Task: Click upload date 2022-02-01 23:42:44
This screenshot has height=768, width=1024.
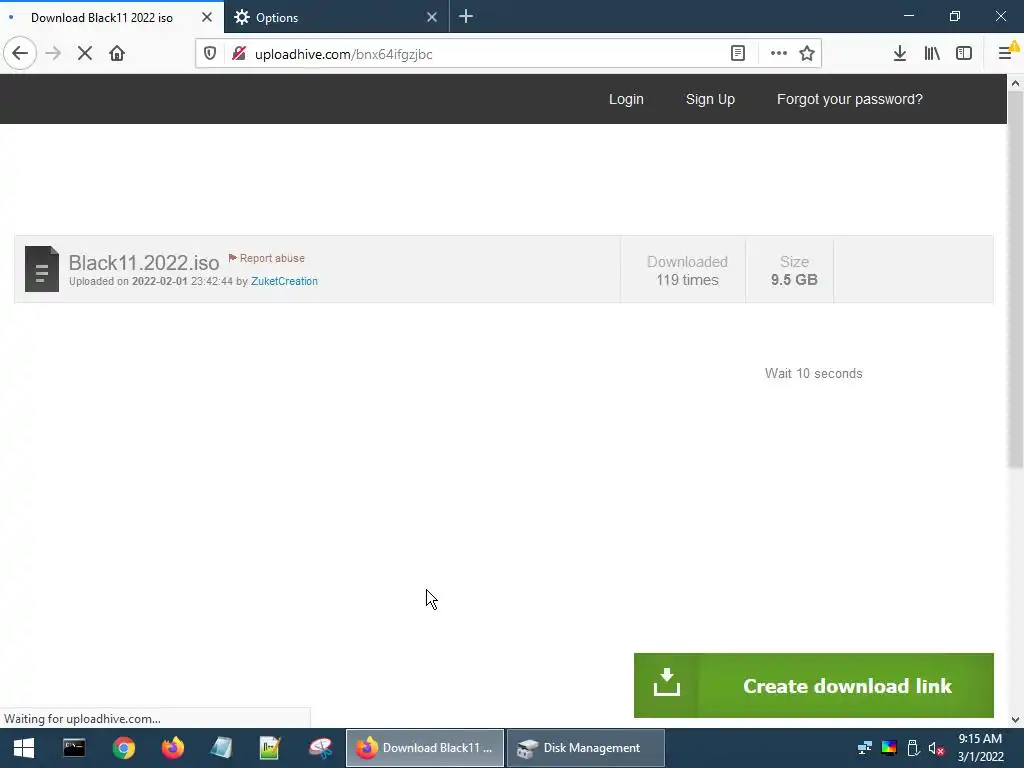Action: click(x=182, y=281)
